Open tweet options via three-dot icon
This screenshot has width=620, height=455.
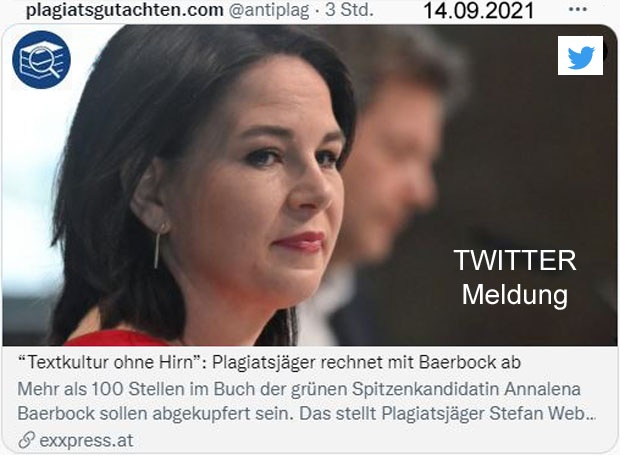(577, 9)
